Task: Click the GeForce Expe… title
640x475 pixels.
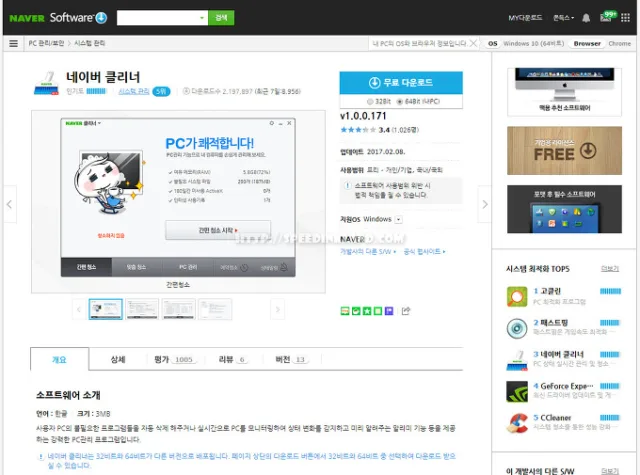Action: [567, 386]
